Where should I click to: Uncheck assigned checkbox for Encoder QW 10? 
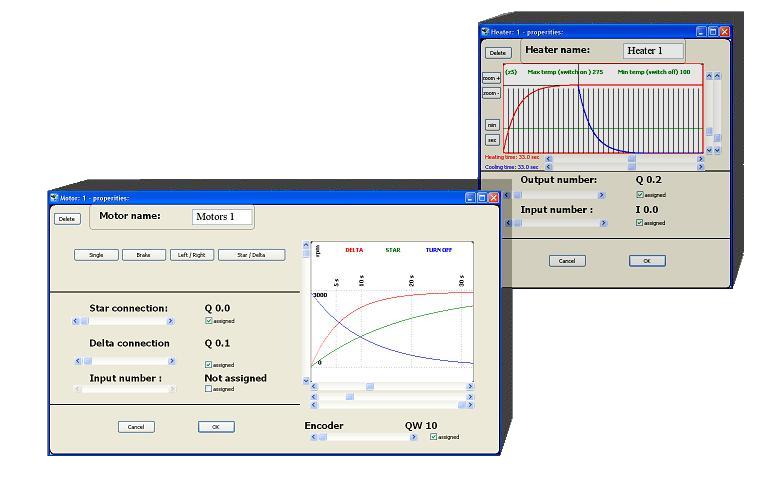[433, 437]
